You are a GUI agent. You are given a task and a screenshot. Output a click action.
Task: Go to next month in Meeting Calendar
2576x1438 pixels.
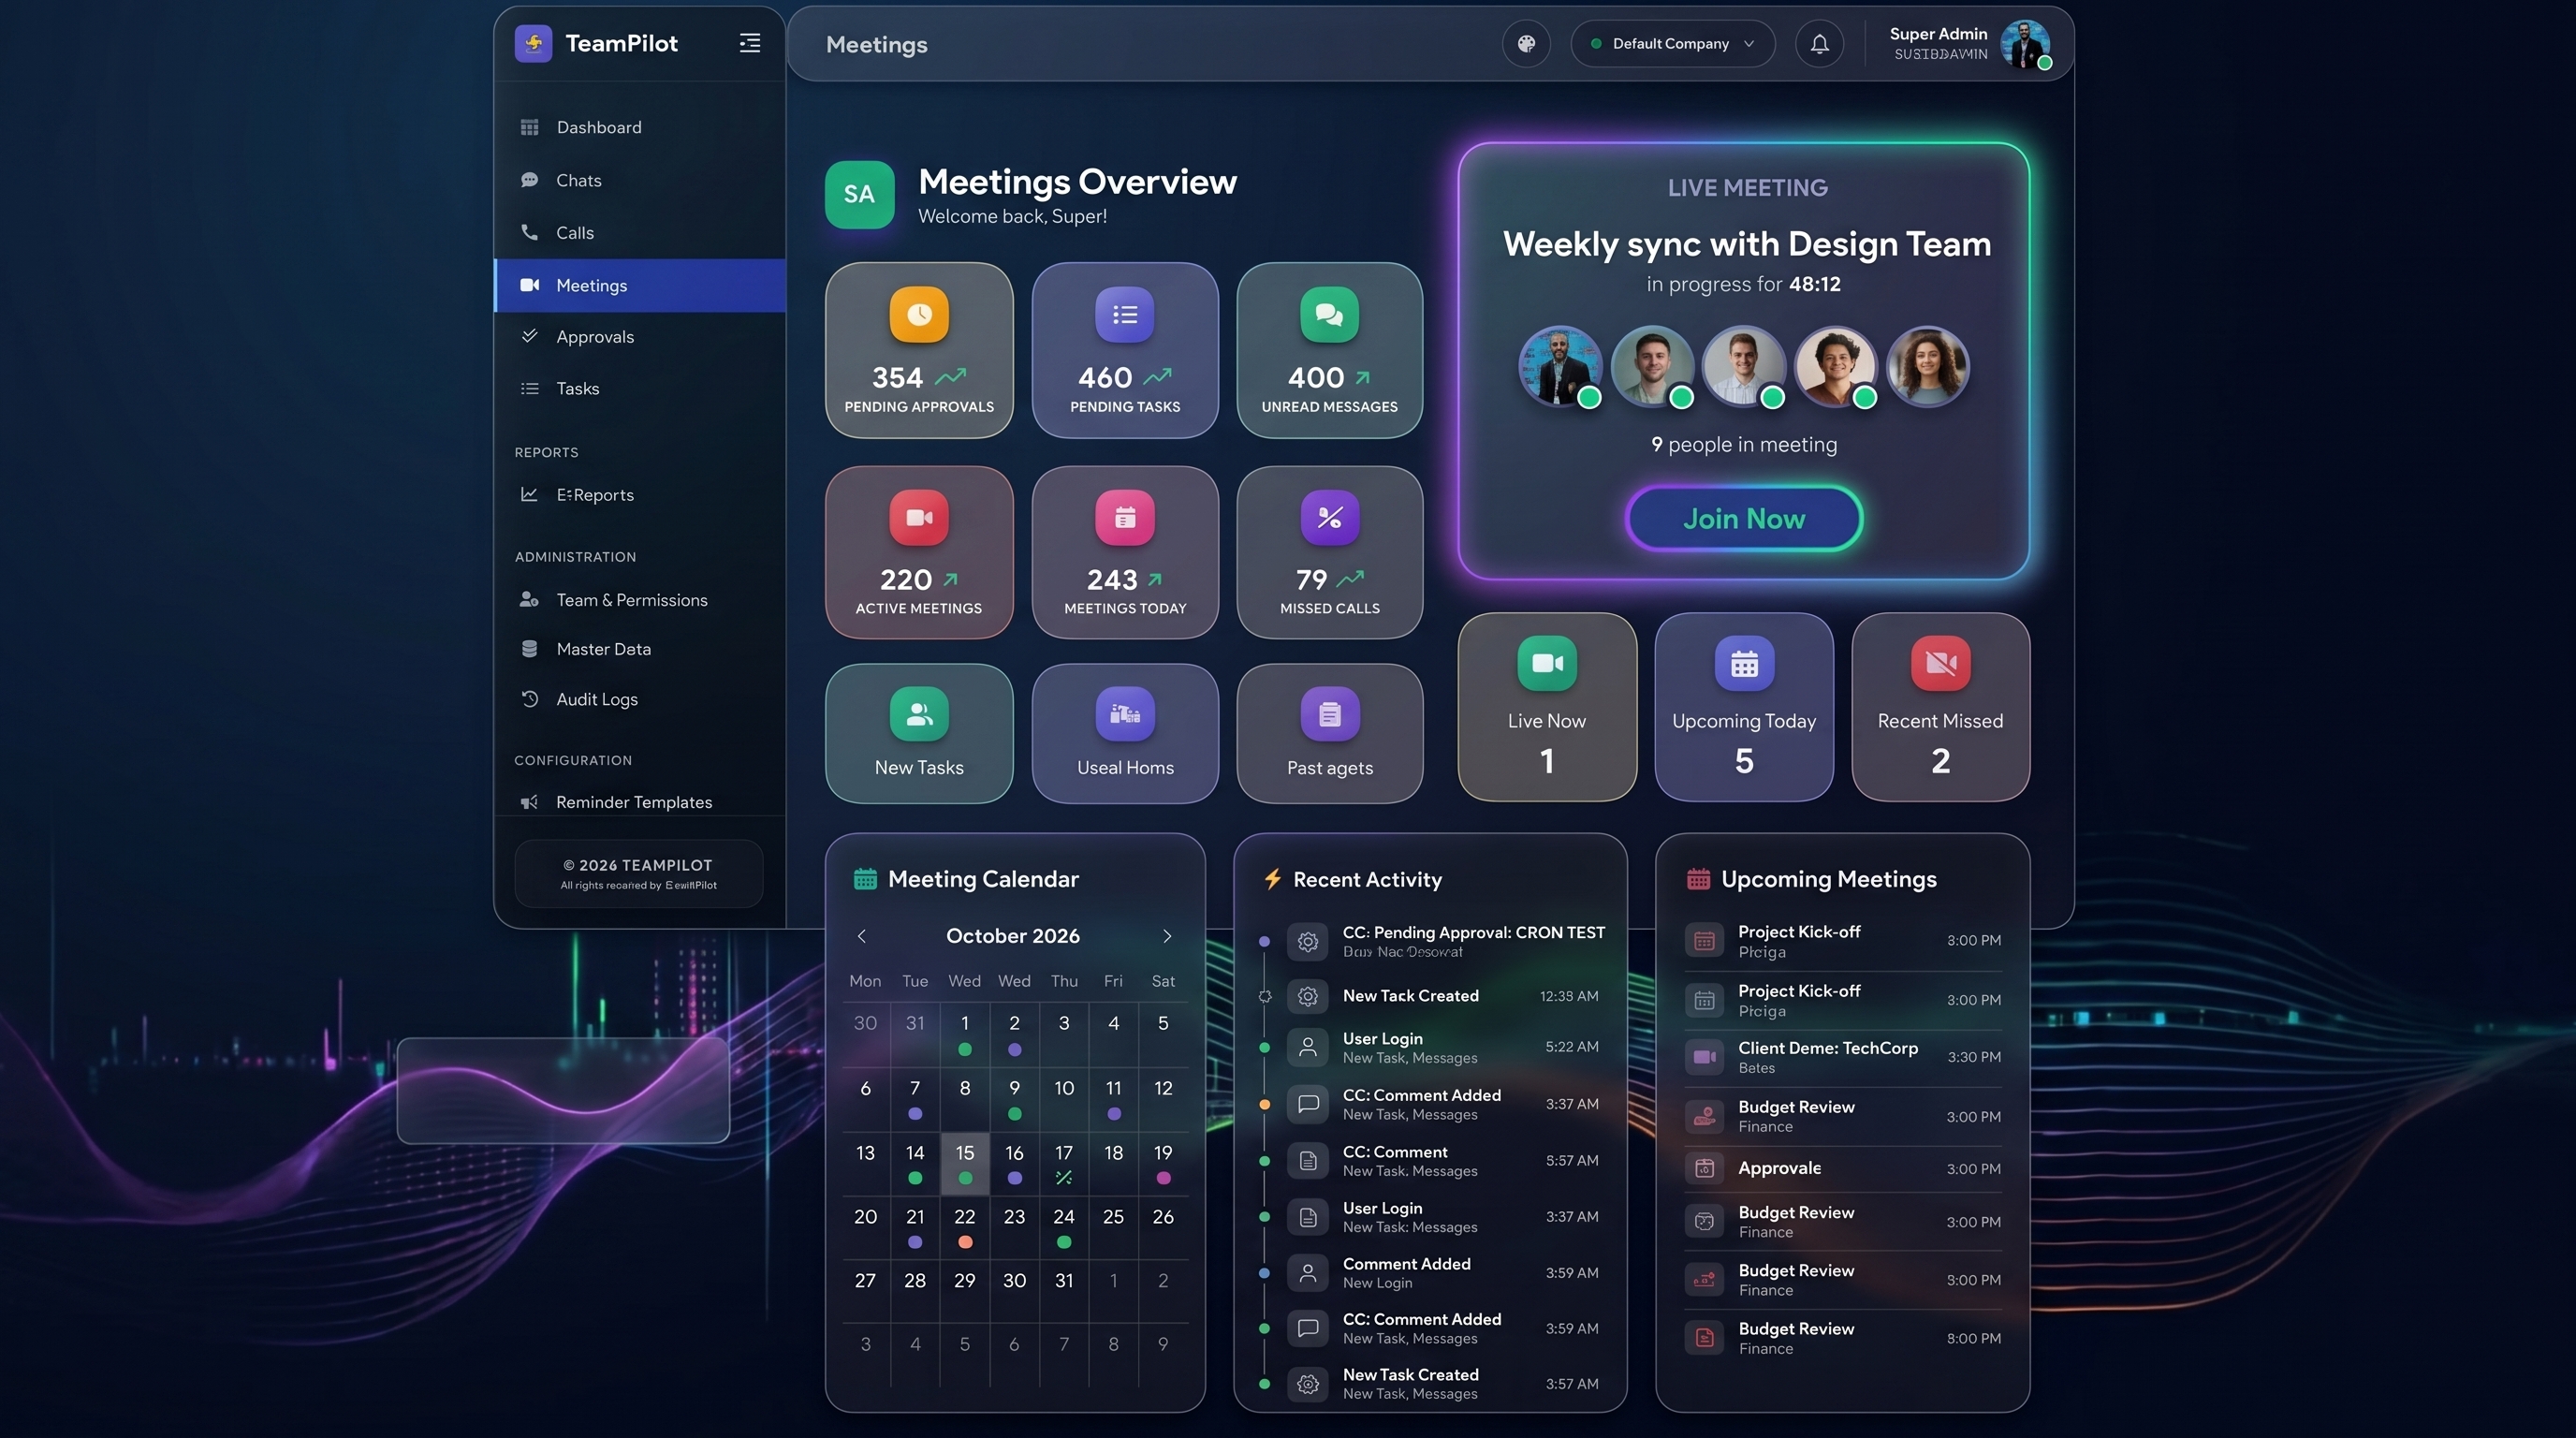1166,936
